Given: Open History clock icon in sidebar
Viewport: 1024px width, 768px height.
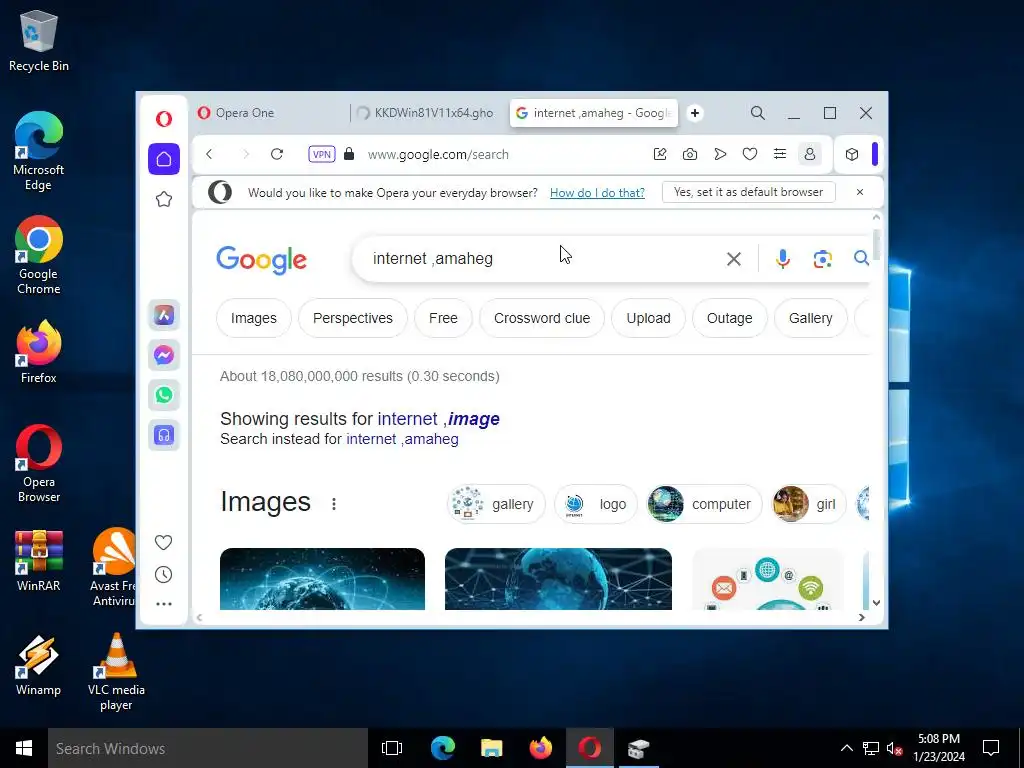Looking at the screenshot, I should click(163, 575).
